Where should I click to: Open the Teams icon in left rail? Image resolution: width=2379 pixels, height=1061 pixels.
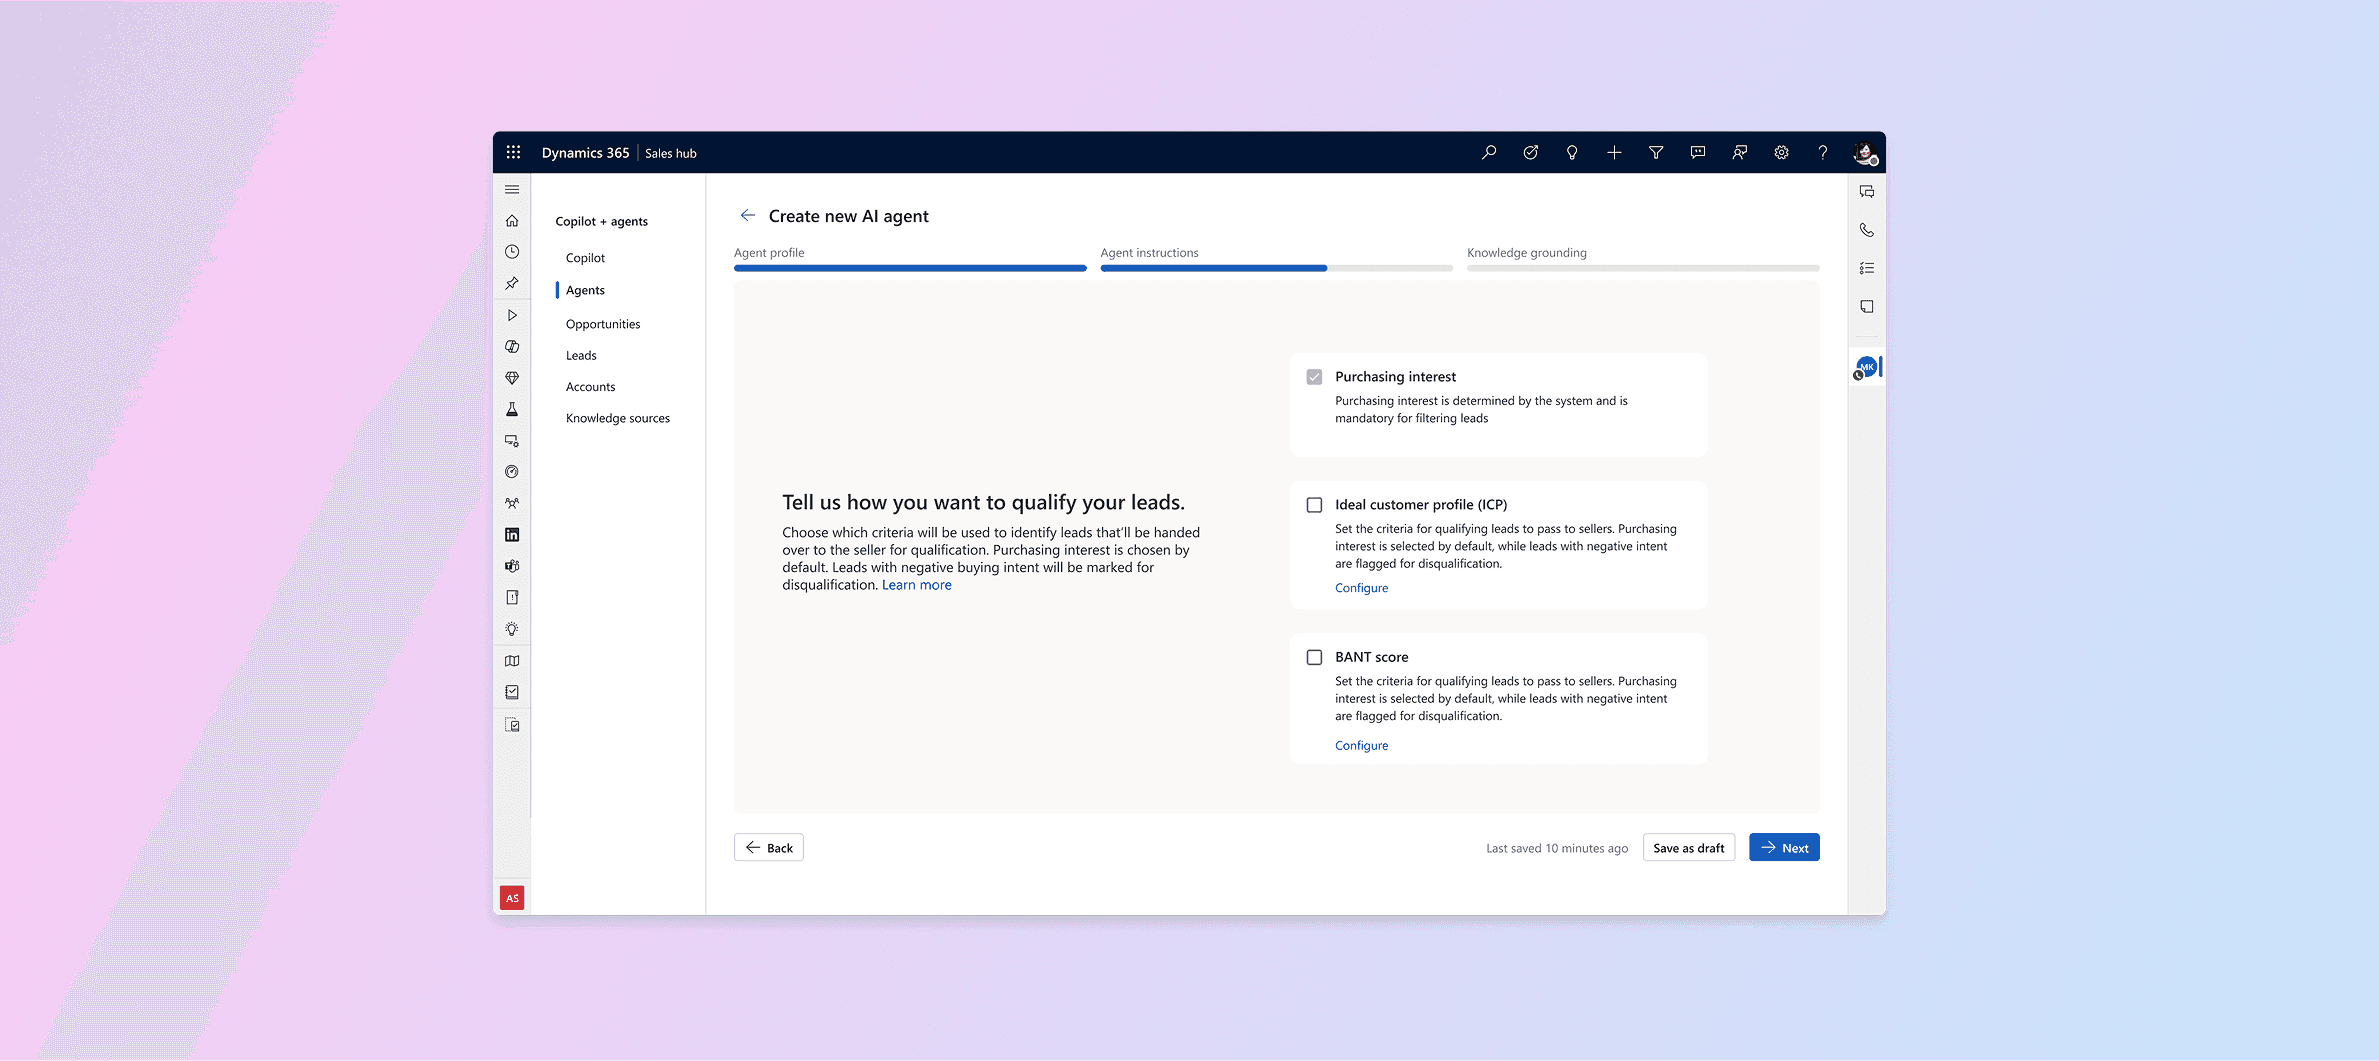coord(512,566)
